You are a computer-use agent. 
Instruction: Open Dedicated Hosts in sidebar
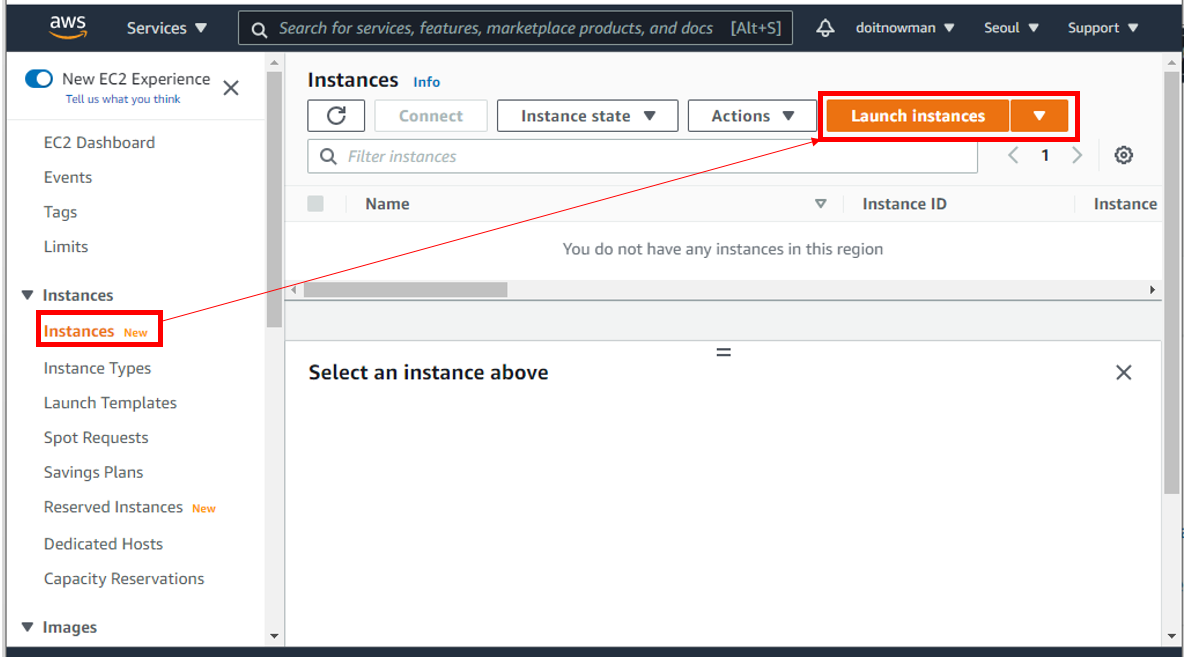point(103,544)
